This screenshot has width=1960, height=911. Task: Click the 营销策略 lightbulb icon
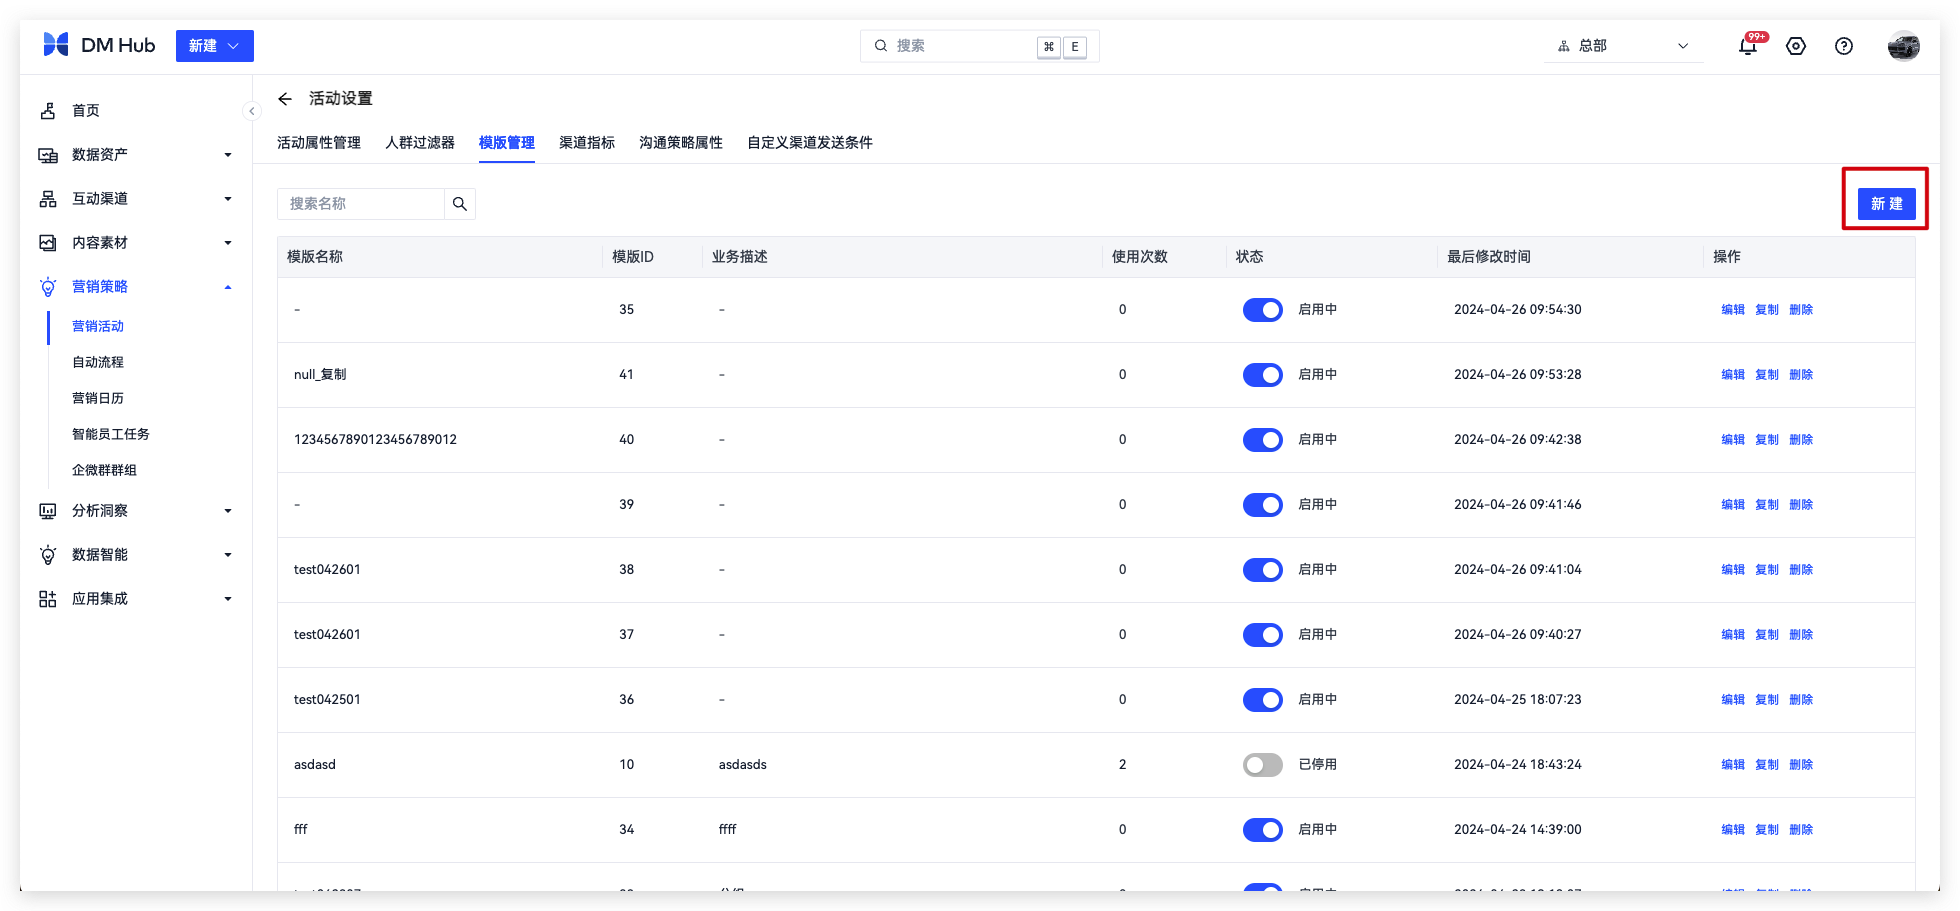coord(48,287)
